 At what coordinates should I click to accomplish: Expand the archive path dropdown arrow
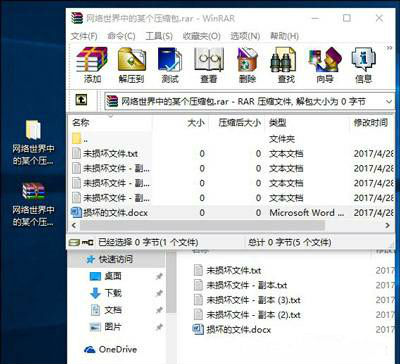[x=389, y=101]
